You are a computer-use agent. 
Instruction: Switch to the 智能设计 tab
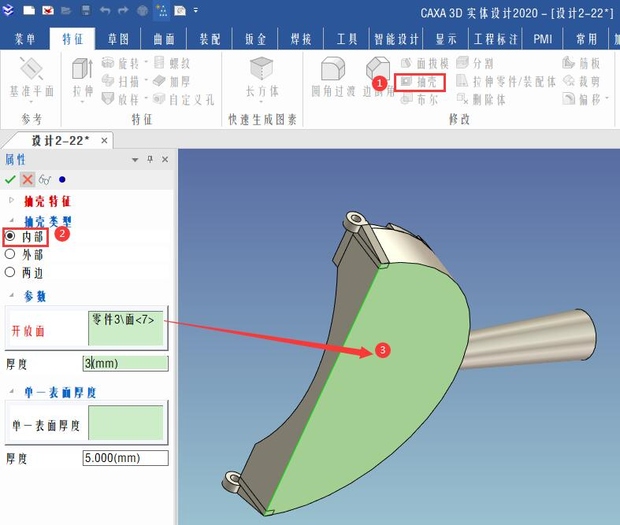396,39
